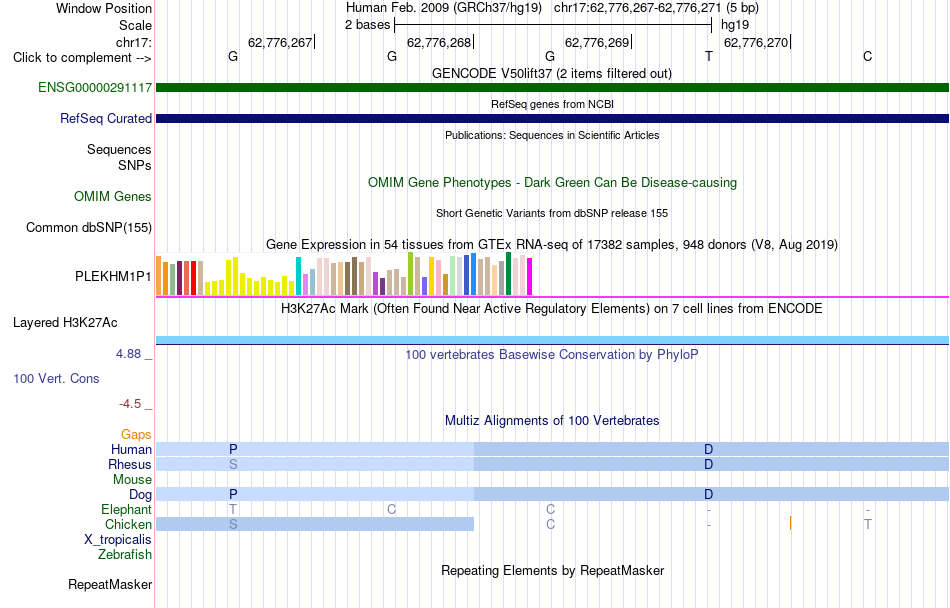Click the '2 bases' scale label
The width and height of the screenshot is (950, 608).
coord(368,25)
